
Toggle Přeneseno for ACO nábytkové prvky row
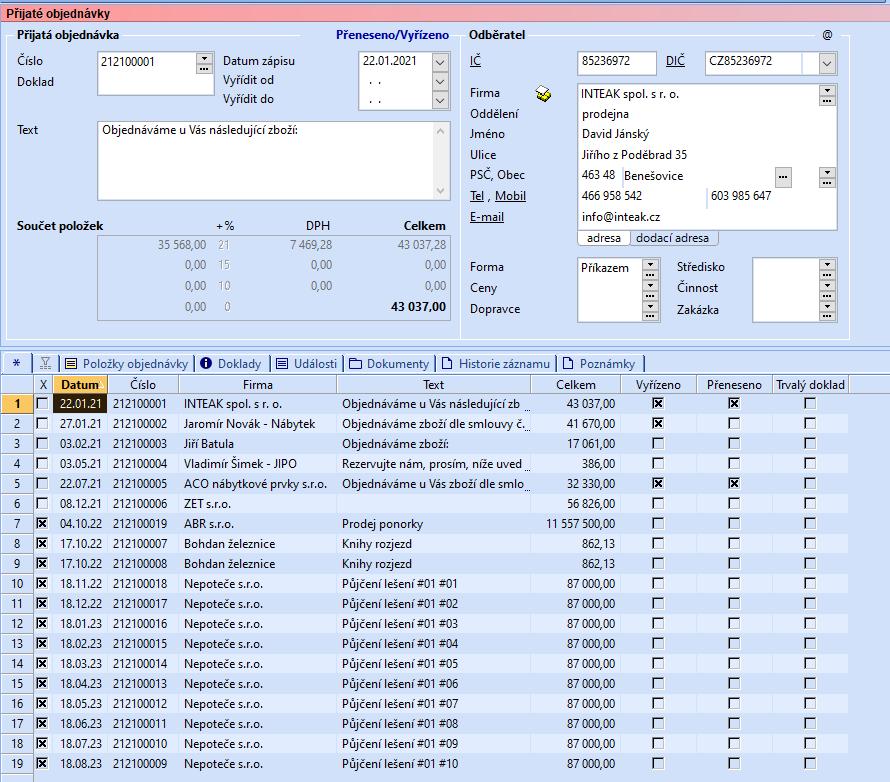734,484
